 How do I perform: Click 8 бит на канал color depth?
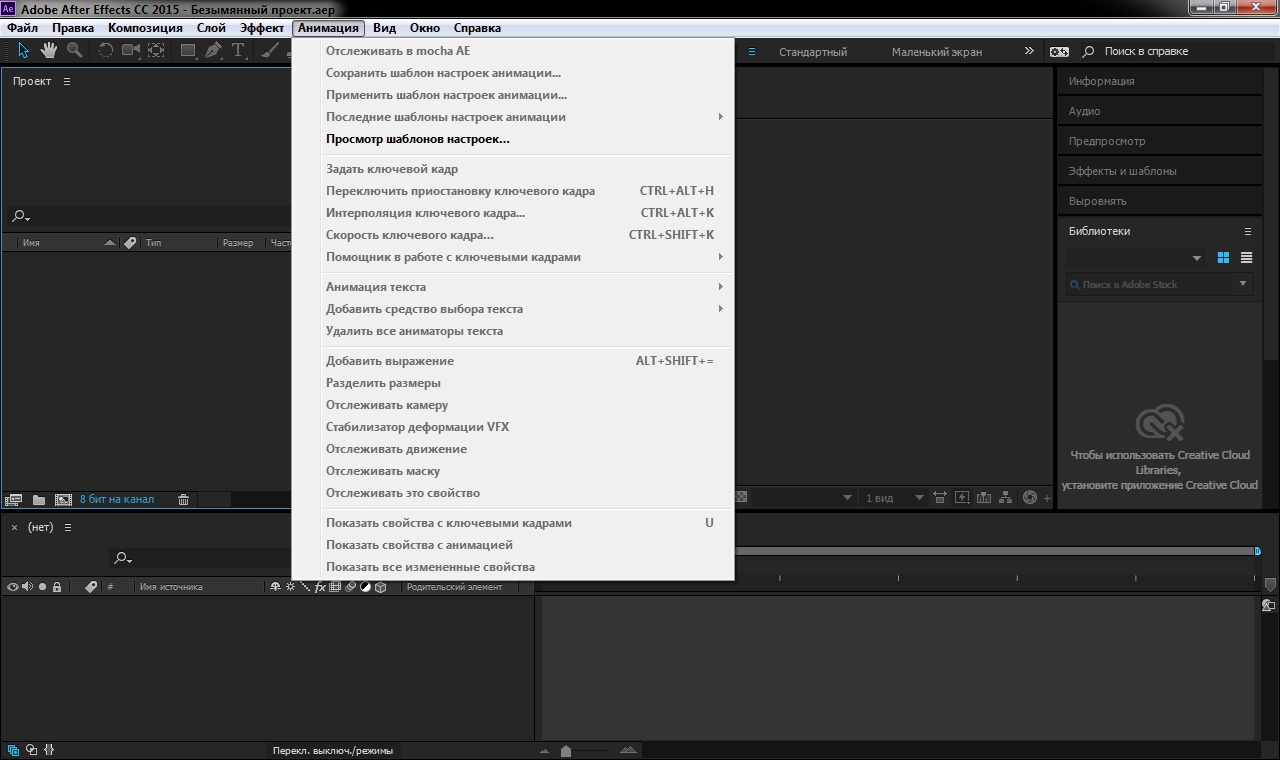[117, 499]
